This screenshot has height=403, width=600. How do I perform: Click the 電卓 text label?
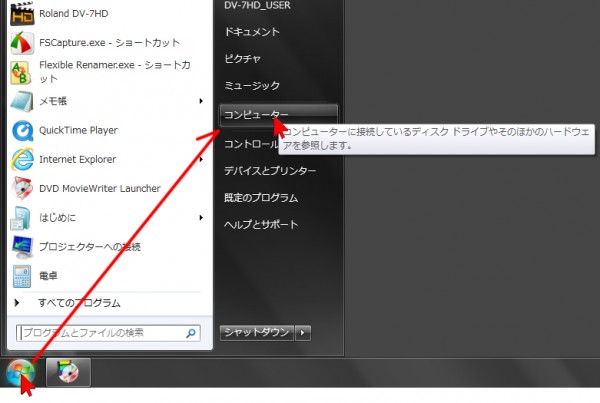(48, 276)
